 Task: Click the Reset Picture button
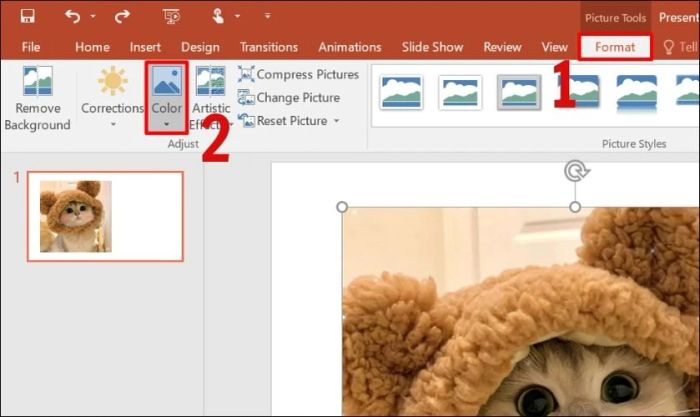click(283, 121)
